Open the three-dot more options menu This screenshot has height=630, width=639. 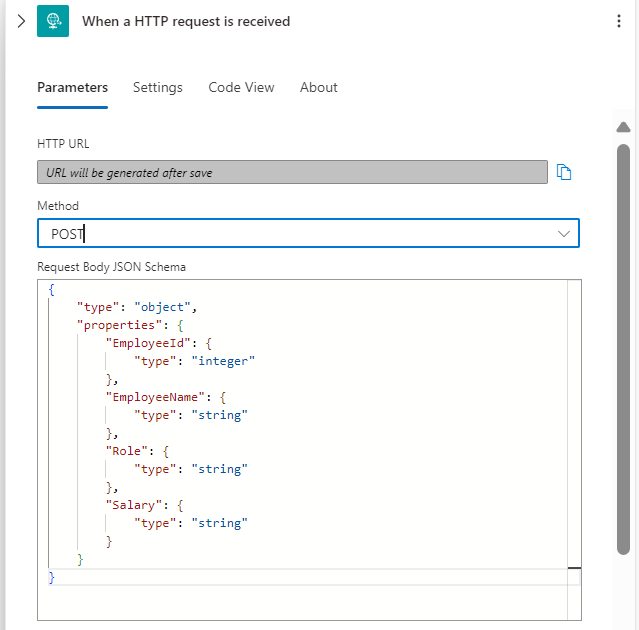tap(619, 21)
